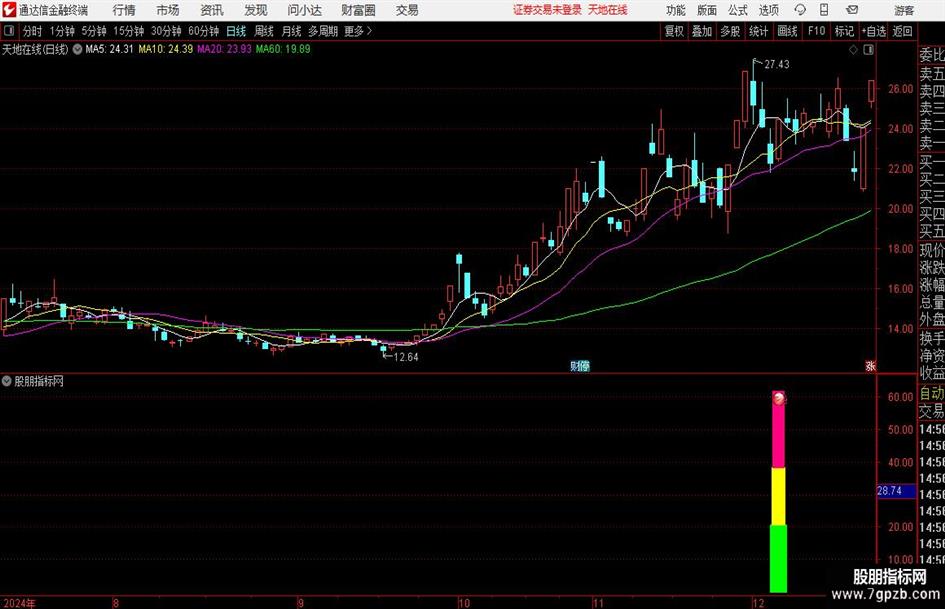The image size is (945, 609).
Task: Open the 资讯 menu
Action: click(212, 10)
